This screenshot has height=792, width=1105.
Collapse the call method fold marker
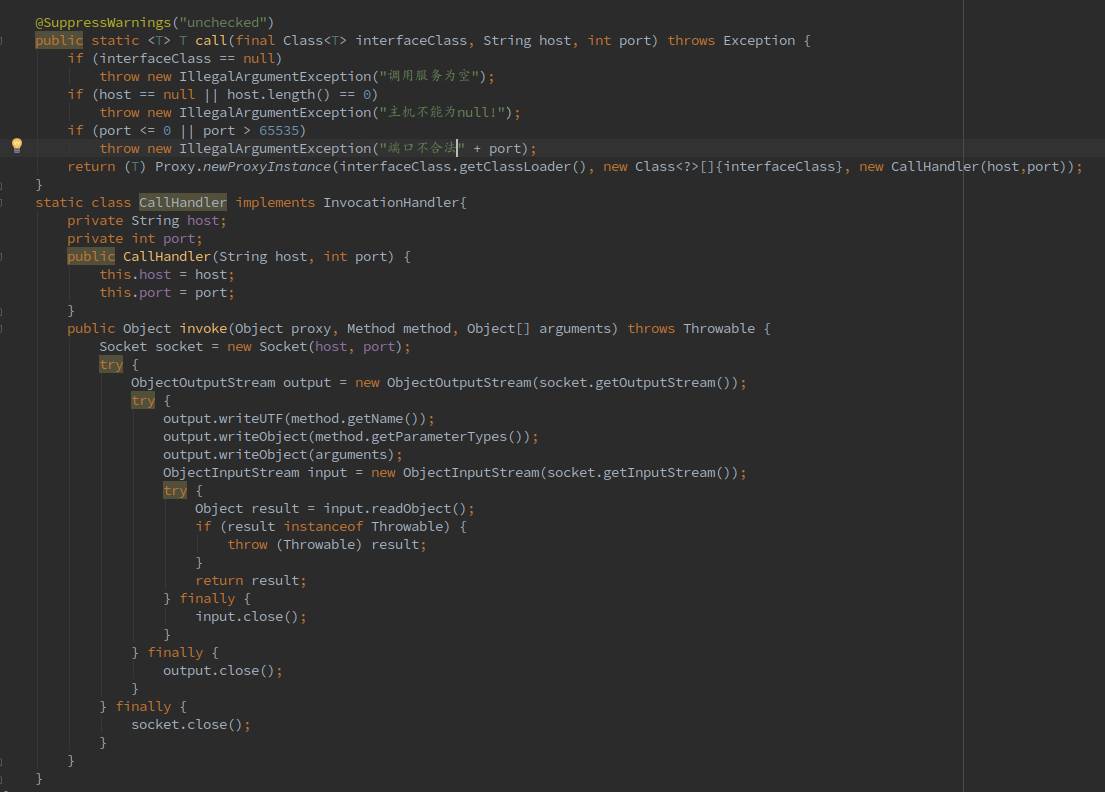coord(3,41)
